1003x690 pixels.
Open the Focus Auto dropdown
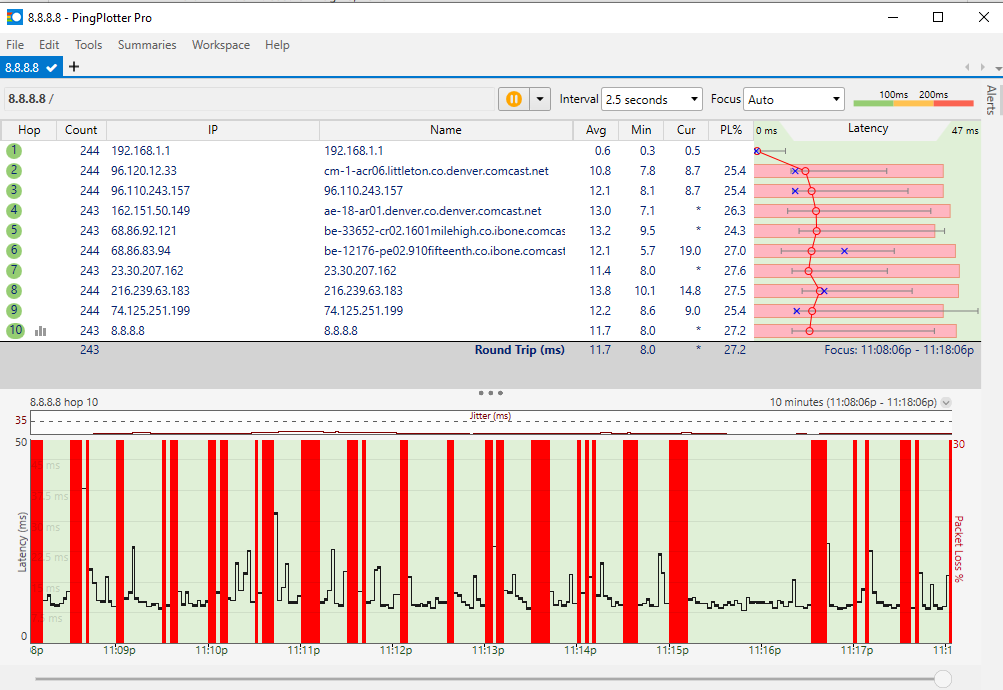[793, 99]
